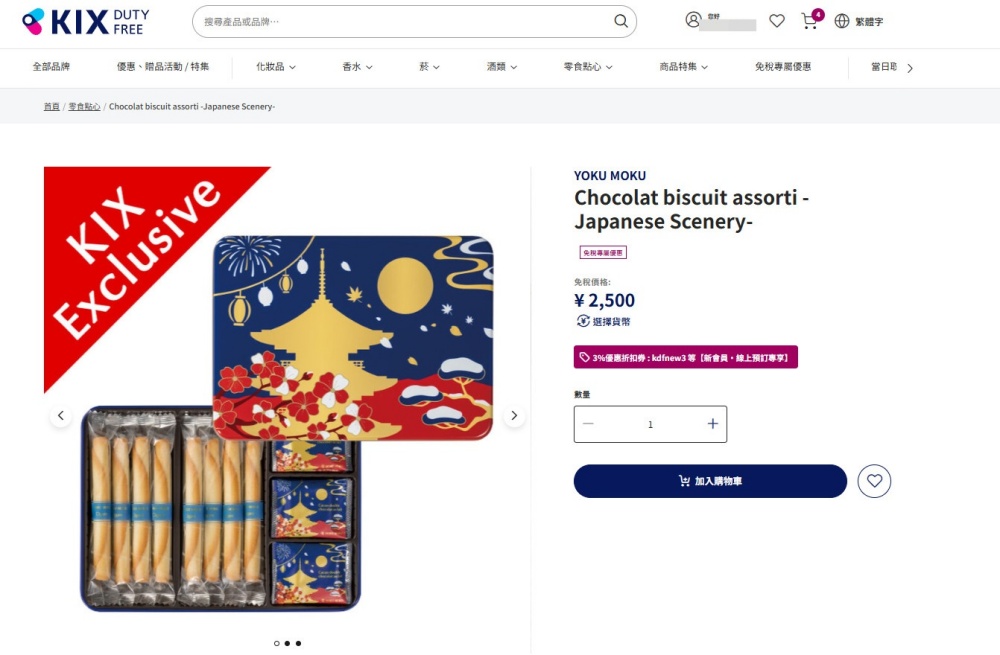Open the user account icon
The width and height of the screenshot is (1000, 655).
[x=693, y=20]
